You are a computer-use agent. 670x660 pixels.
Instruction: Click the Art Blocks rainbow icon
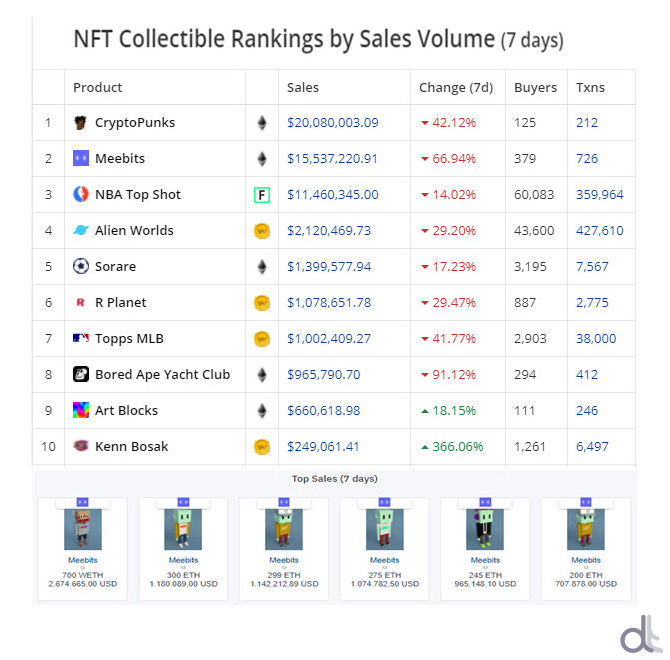81,410
